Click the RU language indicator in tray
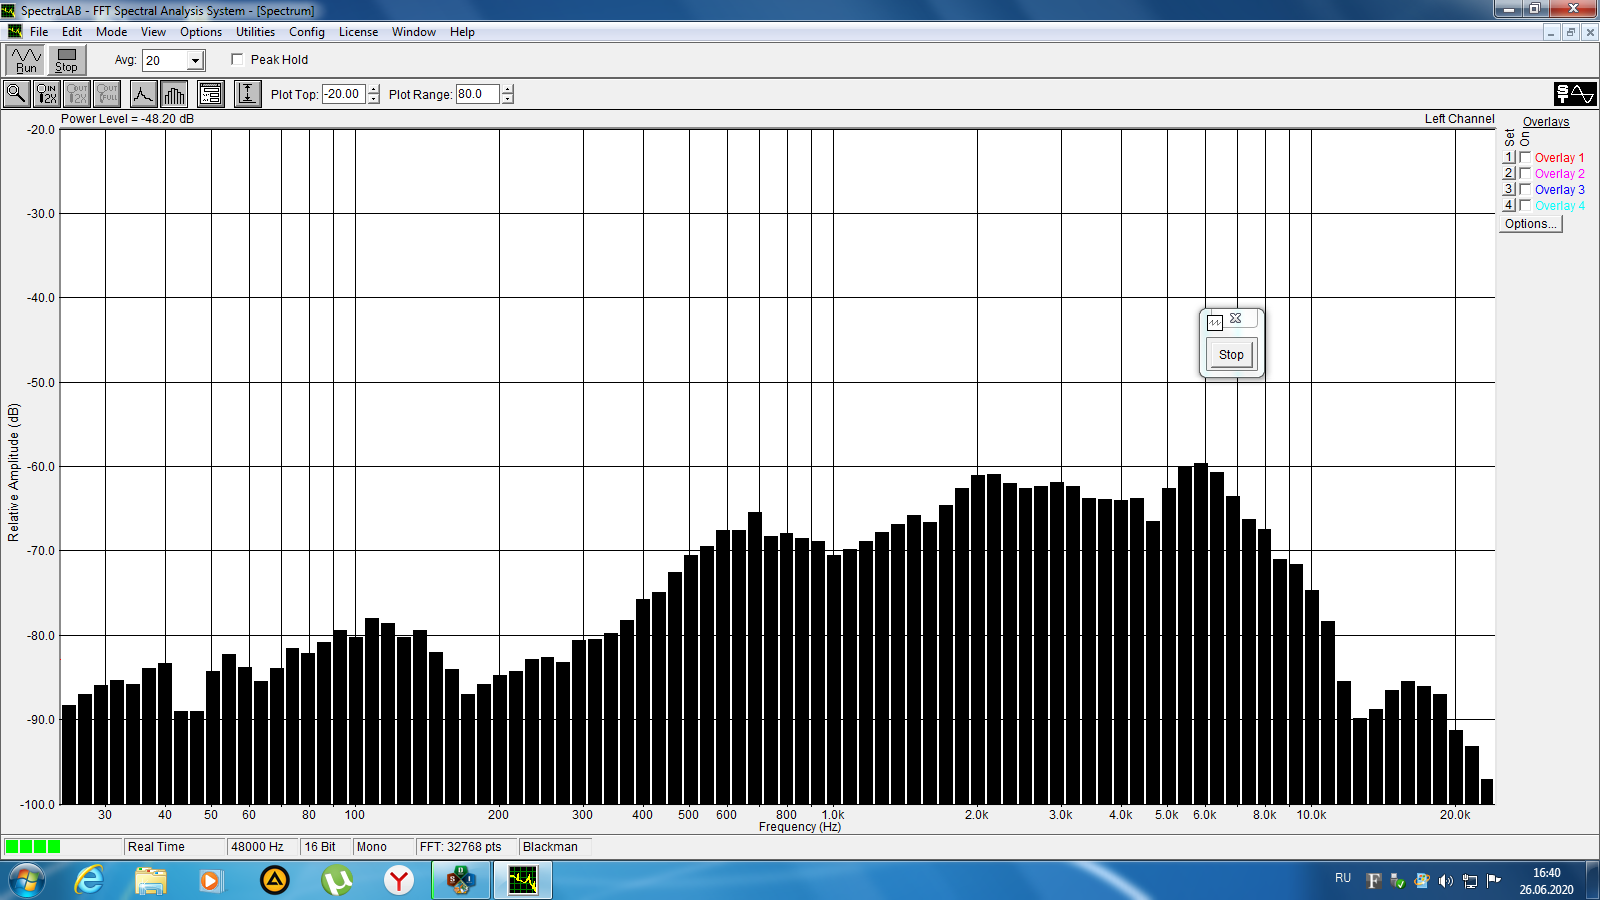 click(1343, 878)
